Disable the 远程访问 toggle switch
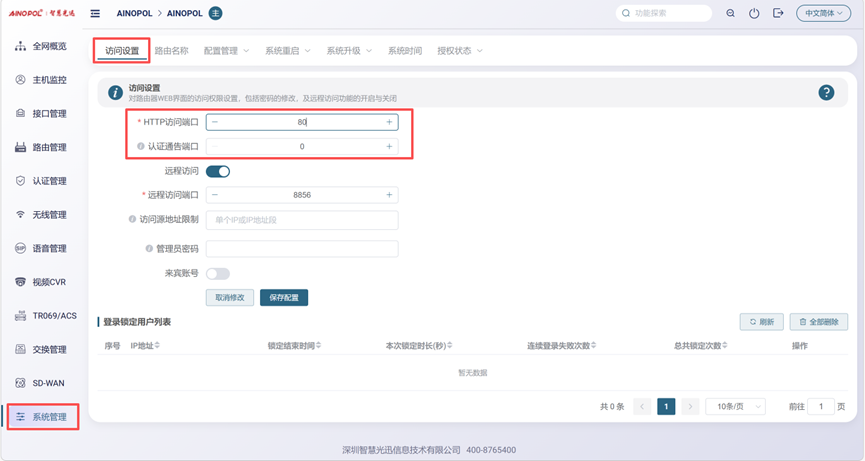This screenshot has width=865, height=461. pos(217,171)
